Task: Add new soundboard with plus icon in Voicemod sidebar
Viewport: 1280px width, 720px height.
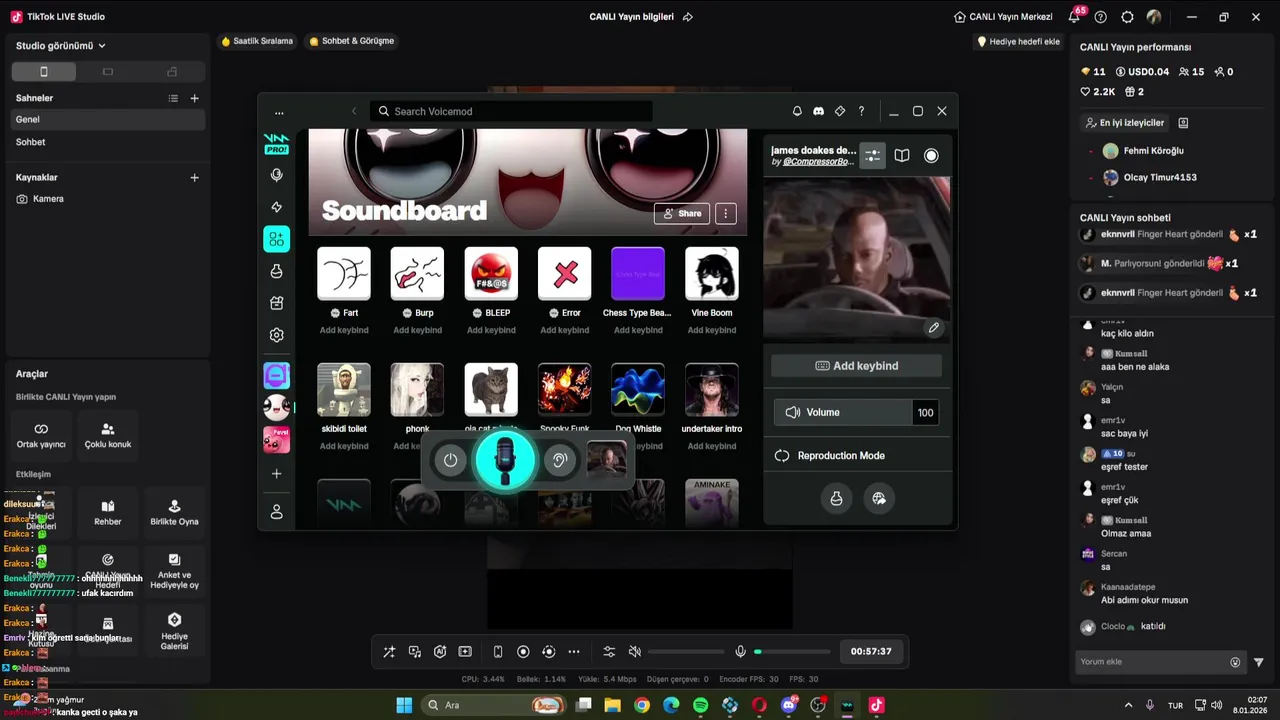Action: tap(277, 474)
